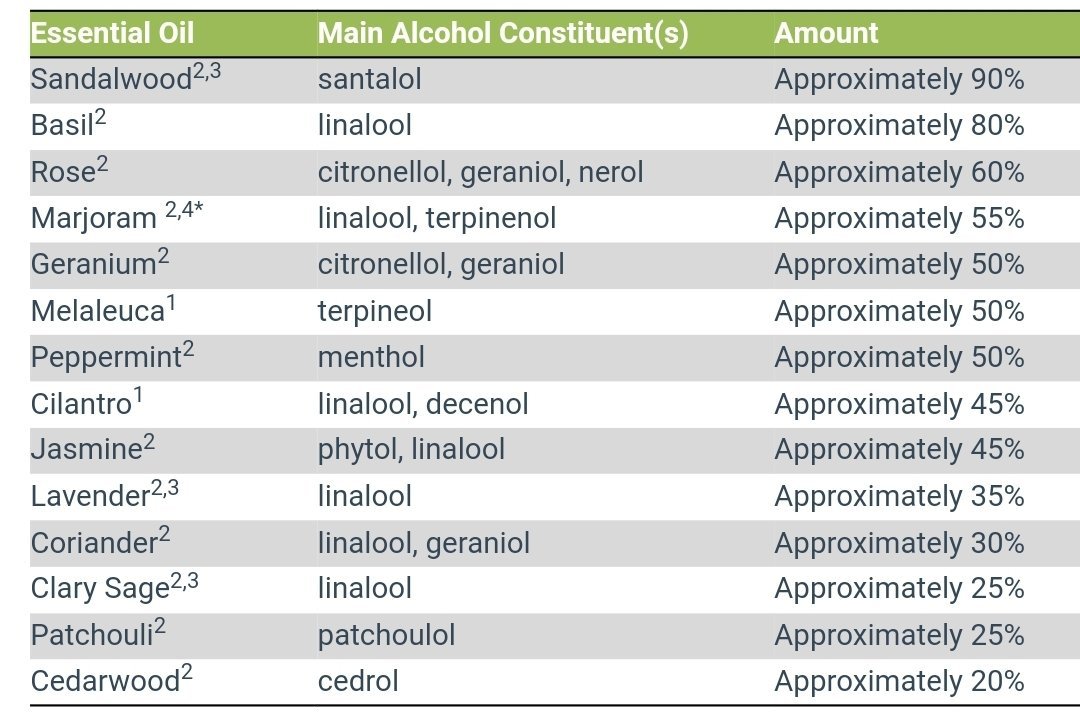Select the Sandalwood oil name cell
The width and height of the screenshot is (1080, 718).
(x=112, y=79)
